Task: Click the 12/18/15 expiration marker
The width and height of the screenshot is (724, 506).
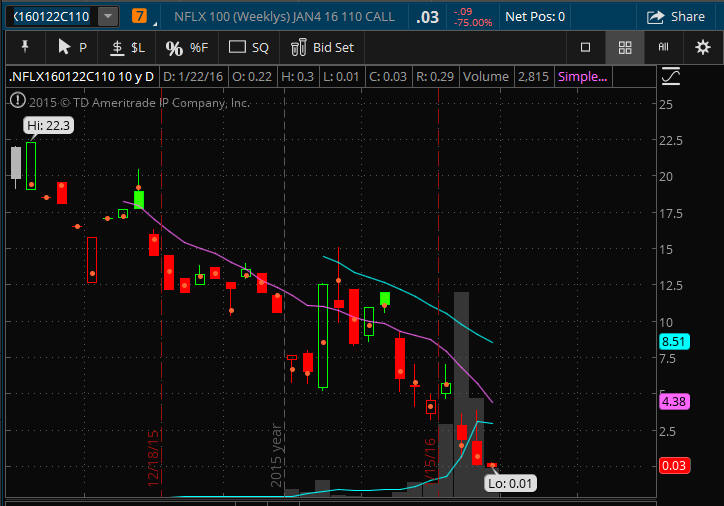Action: click(153, 458)
